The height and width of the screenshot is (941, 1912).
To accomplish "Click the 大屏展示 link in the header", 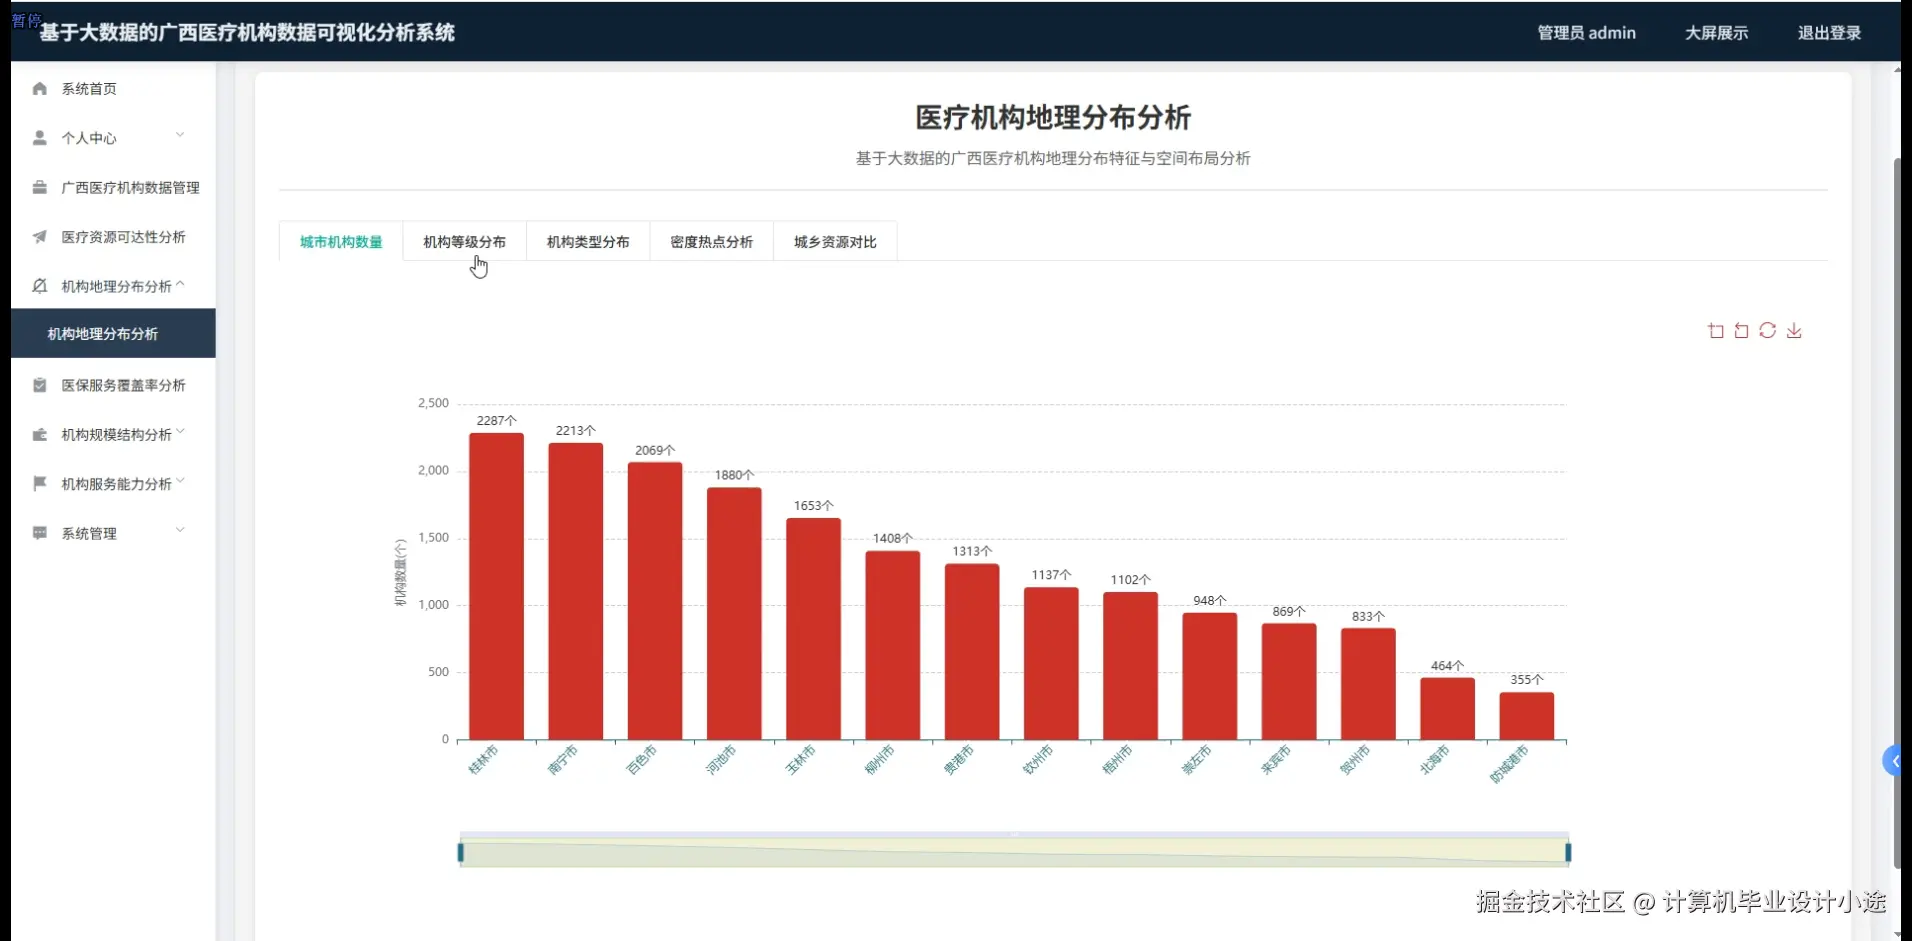I will [x=1717, y=32].
